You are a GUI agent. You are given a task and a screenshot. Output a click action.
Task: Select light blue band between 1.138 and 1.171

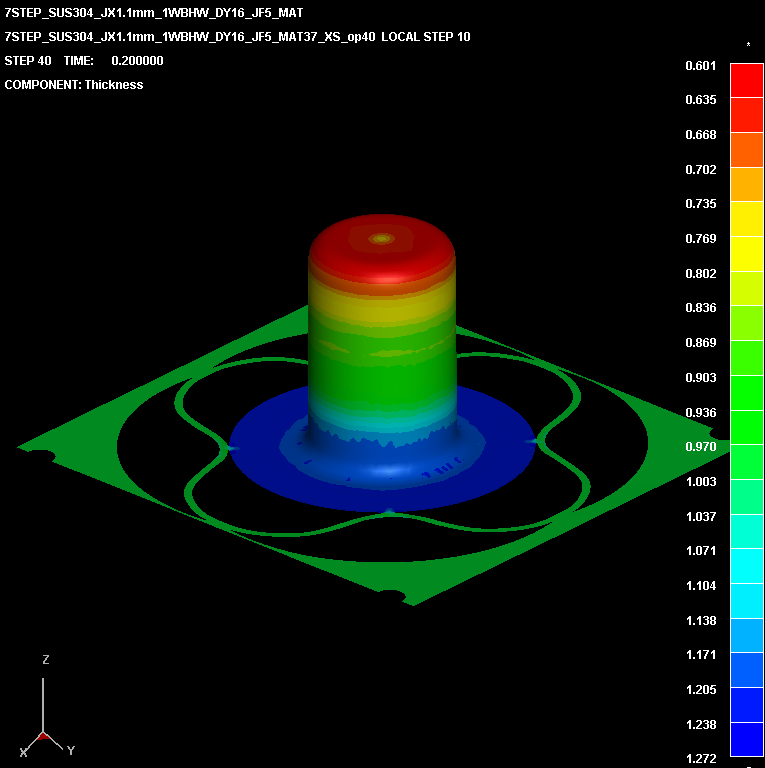click(x=747, y=635)
